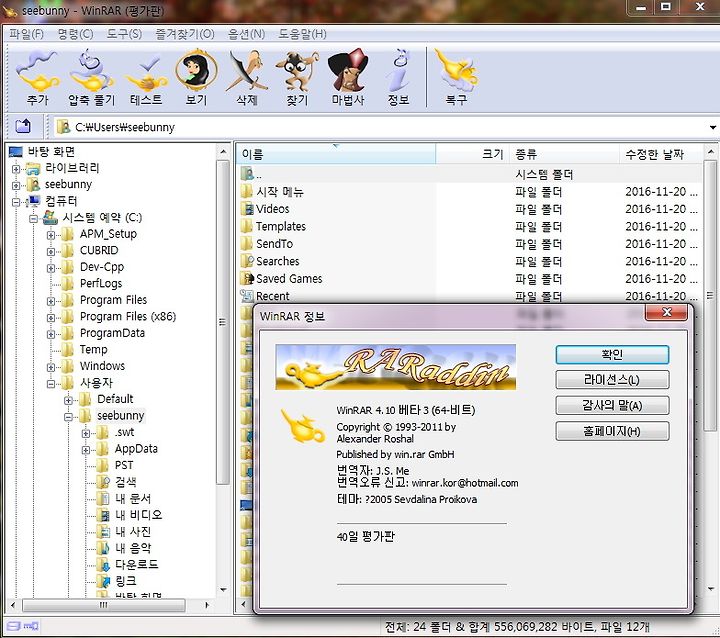This screenshot has height=638, width=720.
Task: Open the address path dropdown arrow
Action: pos(712,127)
